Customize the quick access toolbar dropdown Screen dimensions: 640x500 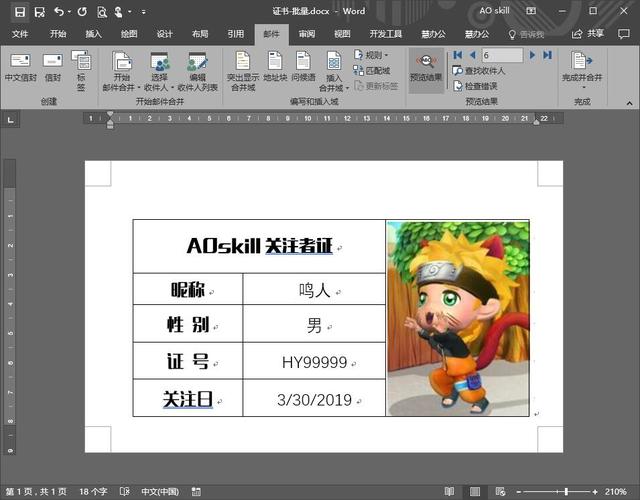[143, 12]
